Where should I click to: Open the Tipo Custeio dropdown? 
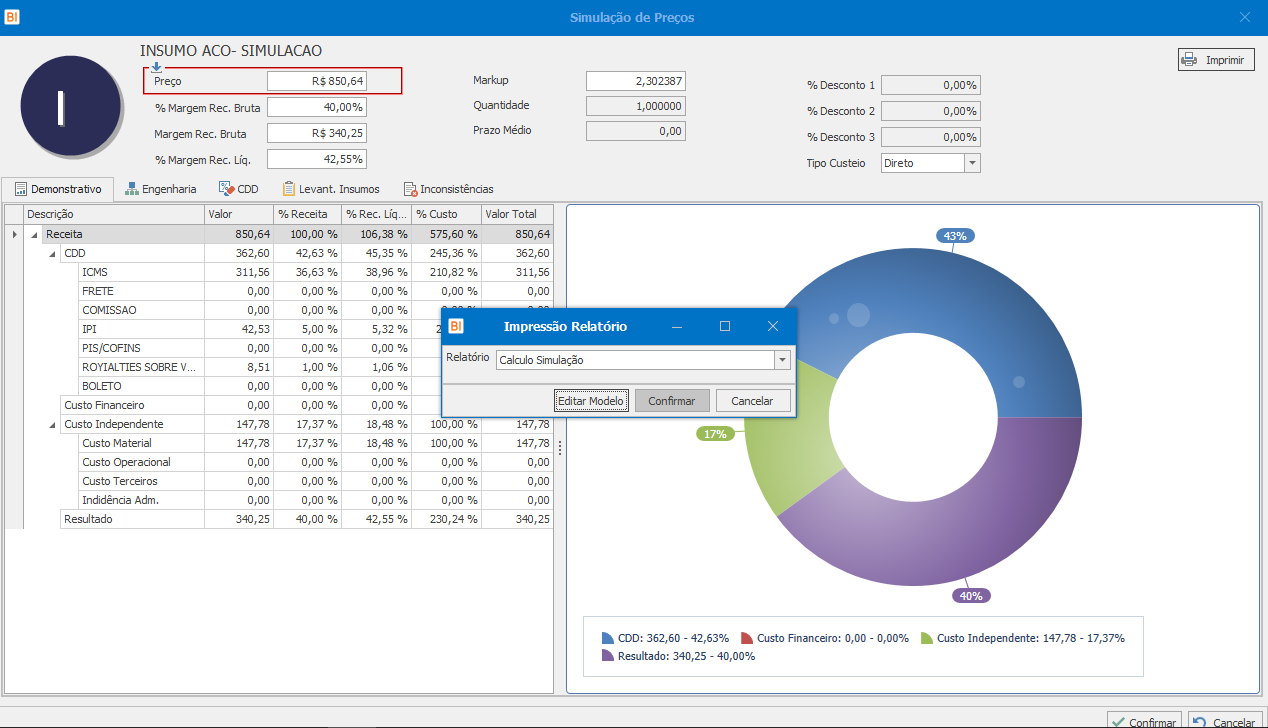click(x=972, y=163)
